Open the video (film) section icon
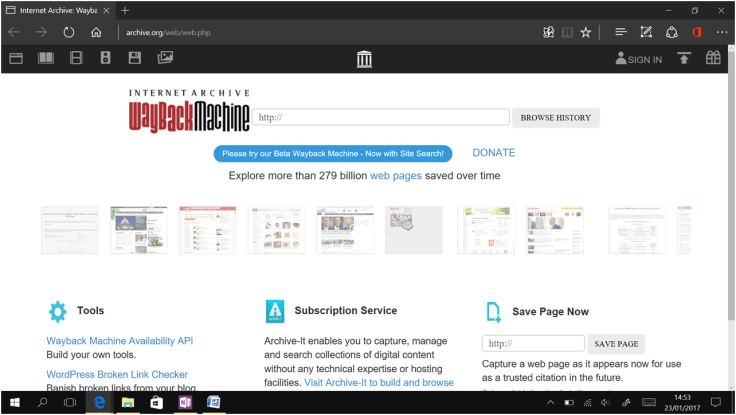Image resolution: width=736 pixels, height=415 pixels. click(76, 59)
